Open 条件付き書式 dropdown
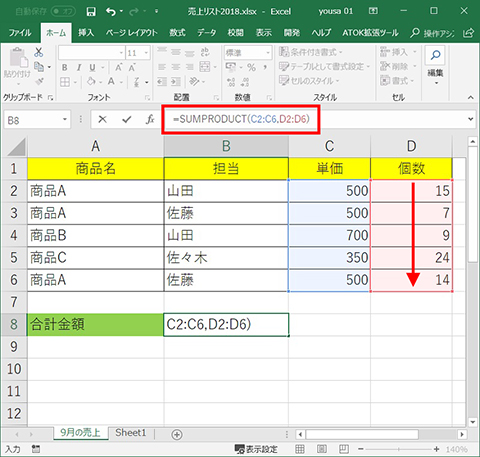Image resolution: width=480 pixels, height=457 pixels. coord(311,52)
